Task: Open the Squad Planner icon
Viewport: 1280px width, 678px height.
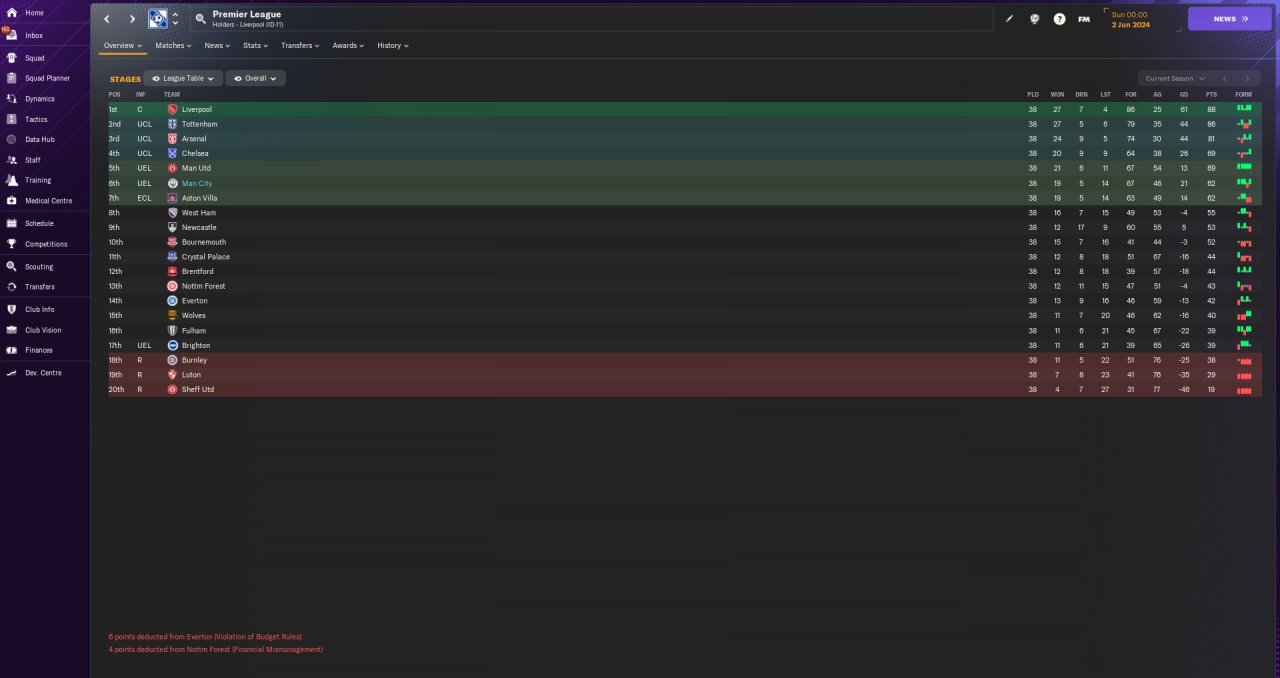Action: 11,78
